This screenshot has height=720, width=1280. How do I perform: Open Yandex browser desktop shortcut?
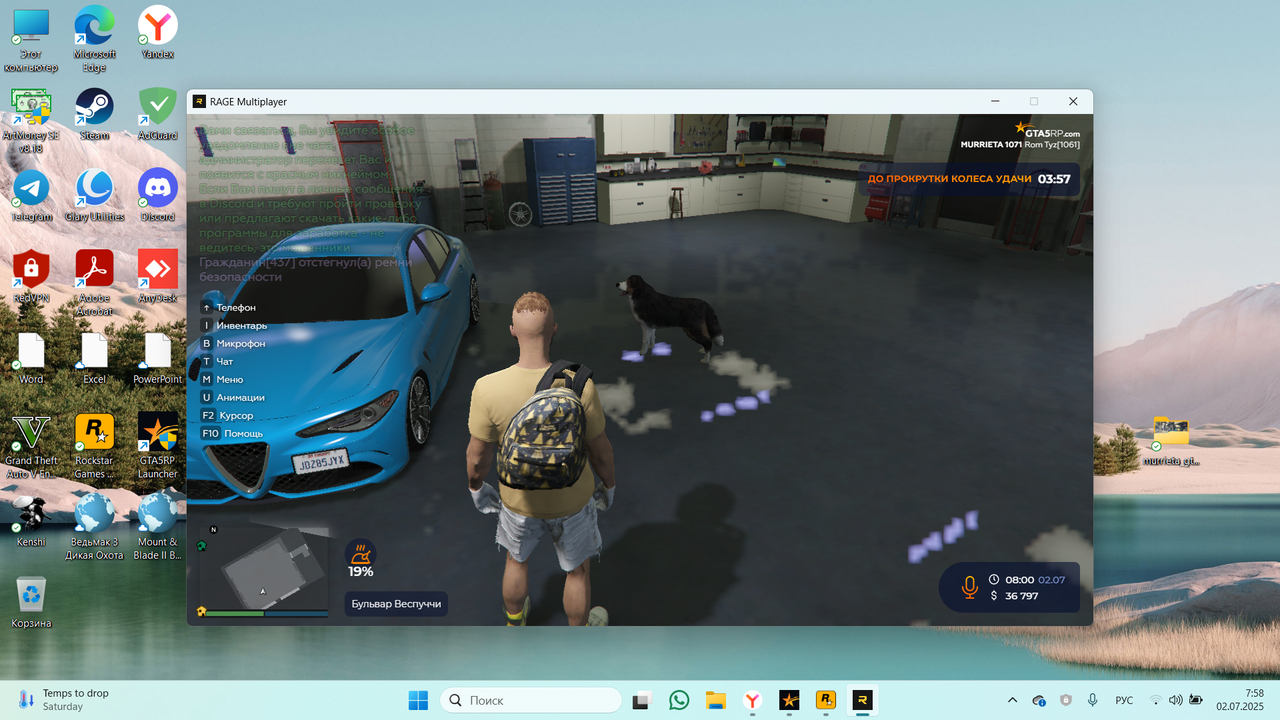157,32
